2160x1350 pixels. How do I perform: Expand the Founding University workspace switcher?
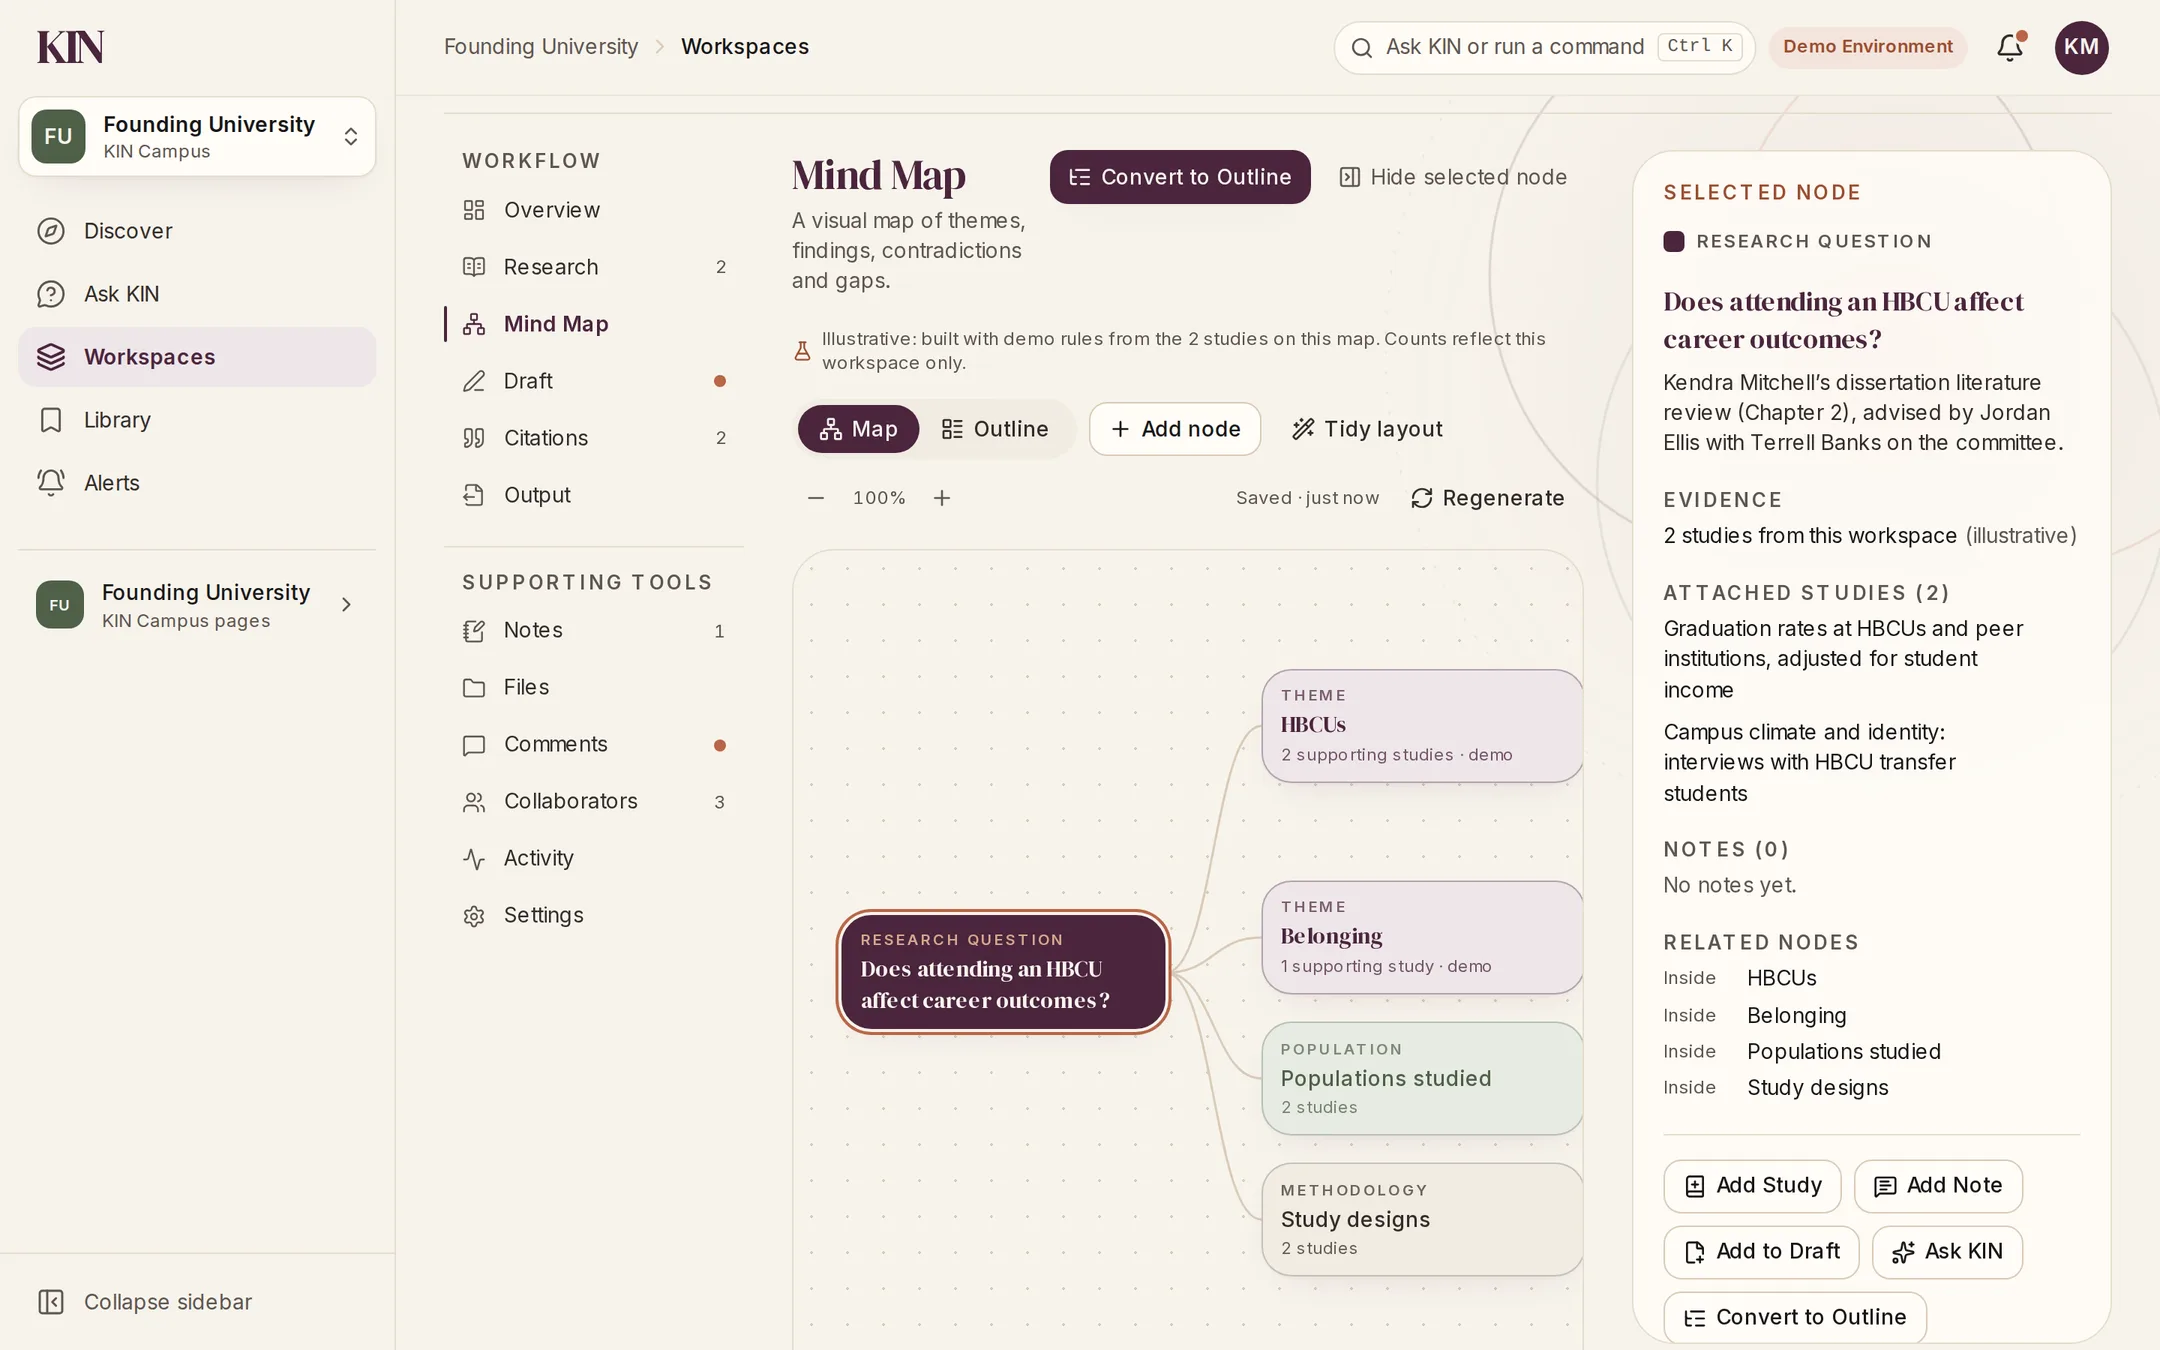click(x=197, y=137)
